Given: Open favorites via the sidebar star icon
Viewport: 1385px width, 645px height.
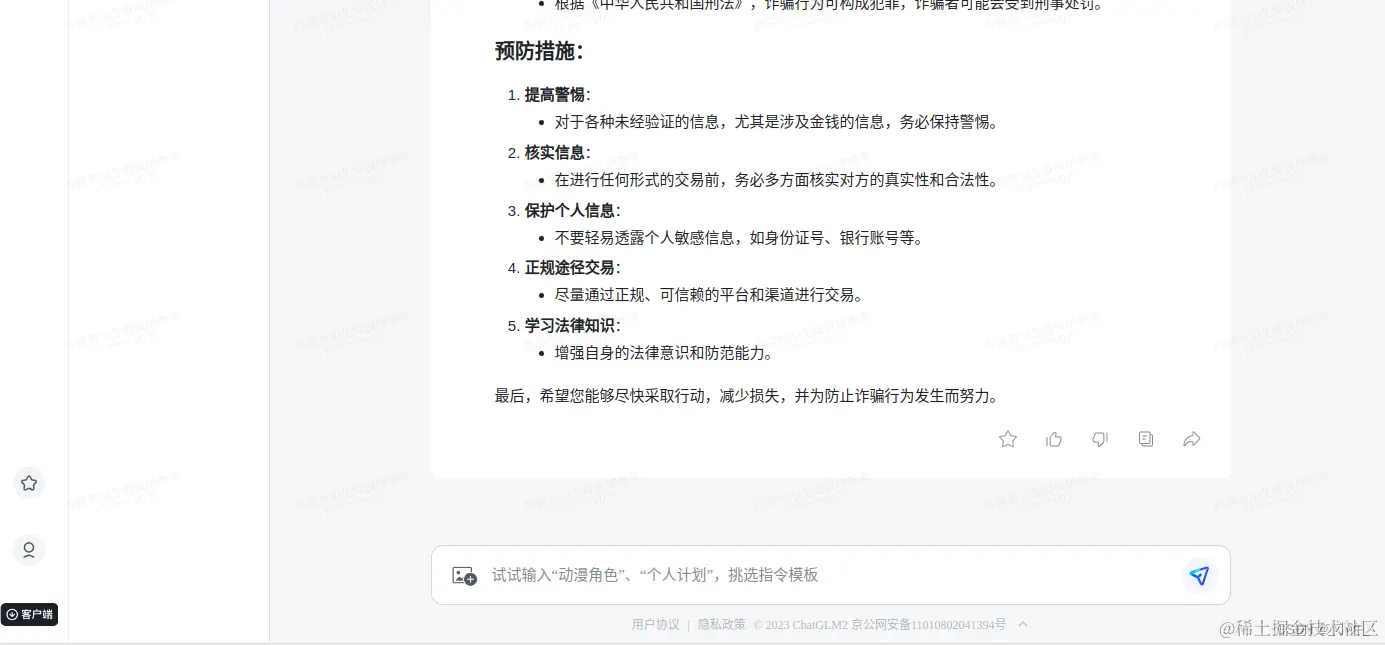Looking at the screenshot, I should click(28, 483).
